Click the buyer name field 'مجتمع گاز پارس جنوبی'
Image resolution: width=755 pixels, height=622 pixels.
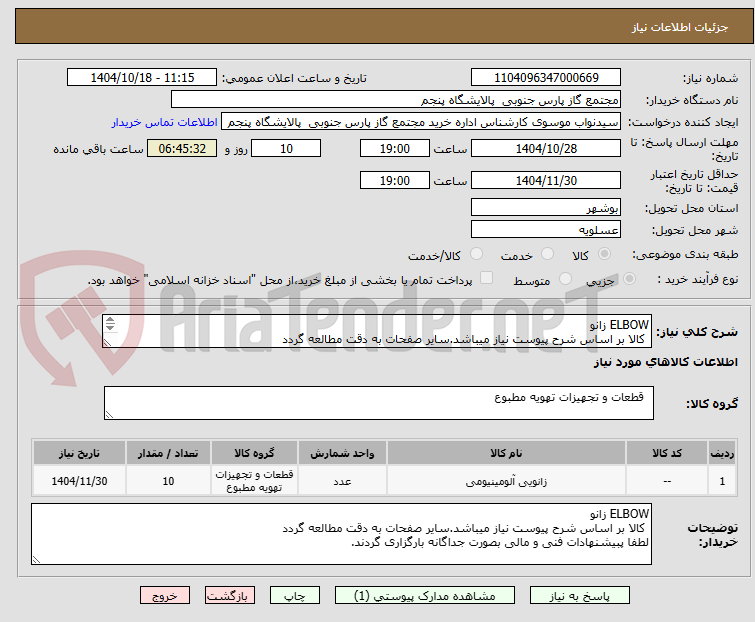pyautogui.click(x=395, y=100)
